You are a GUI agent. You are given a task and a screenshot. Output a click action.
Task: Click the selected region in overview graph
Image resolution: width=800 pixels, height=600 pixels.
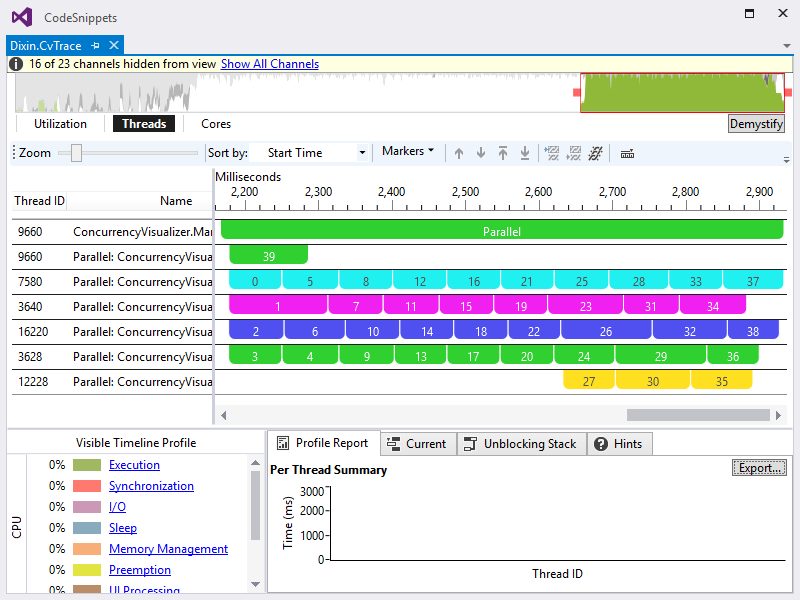pos(682,93)
